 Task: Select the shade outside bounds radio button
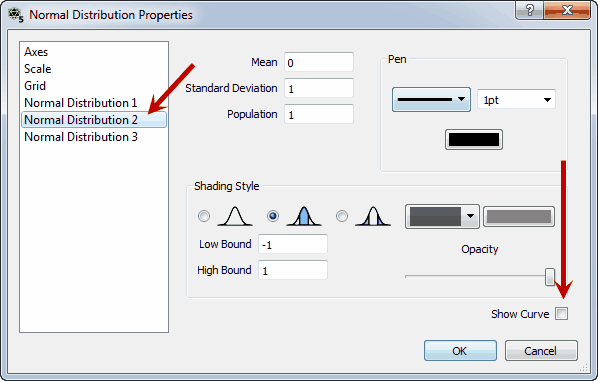(342, 216)
